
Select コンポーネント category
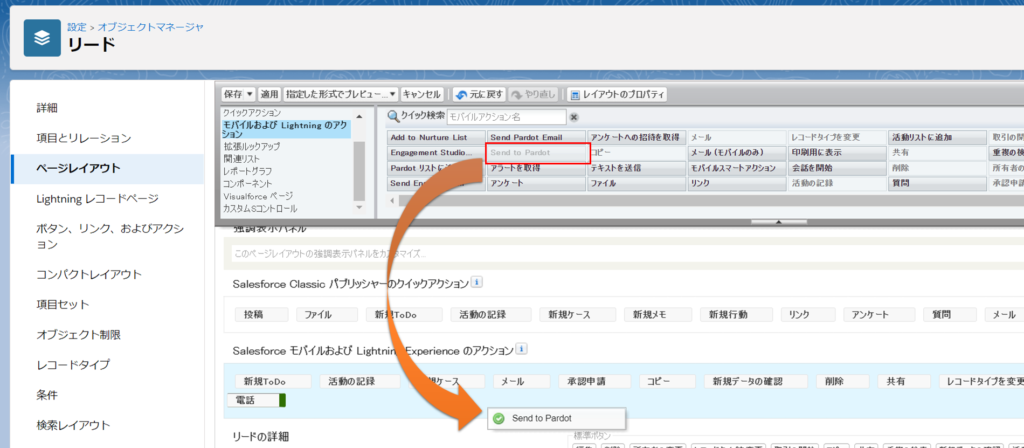(248, 184)
